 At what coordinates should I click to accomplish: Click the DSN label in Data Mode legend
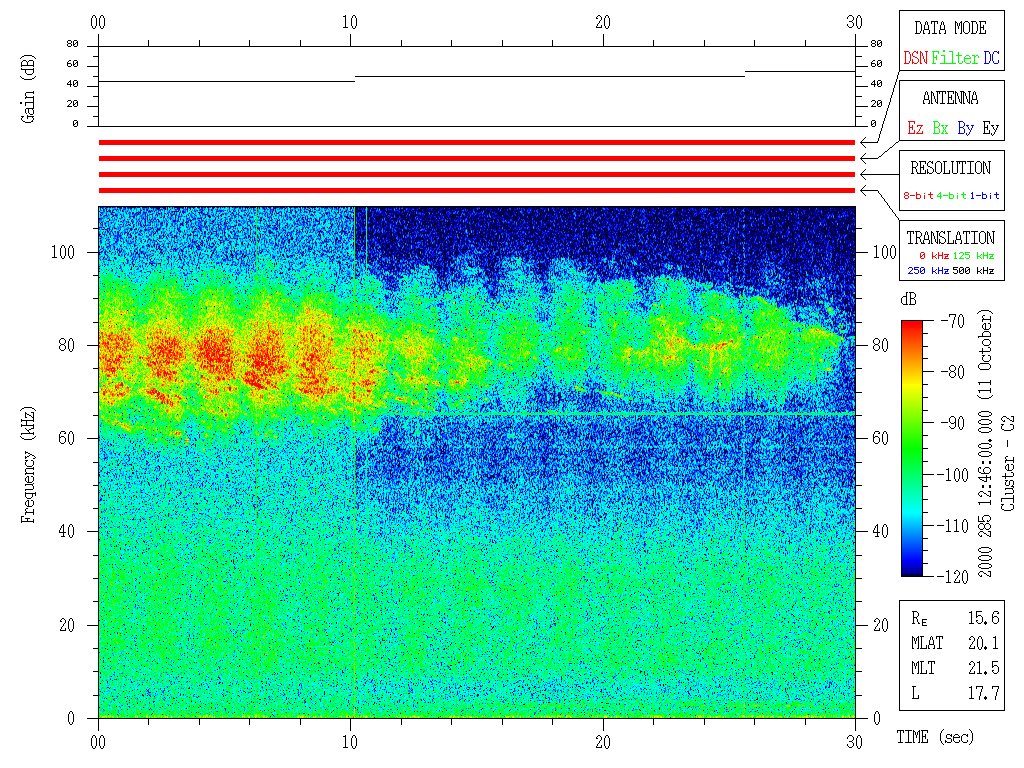coord(915,58)
